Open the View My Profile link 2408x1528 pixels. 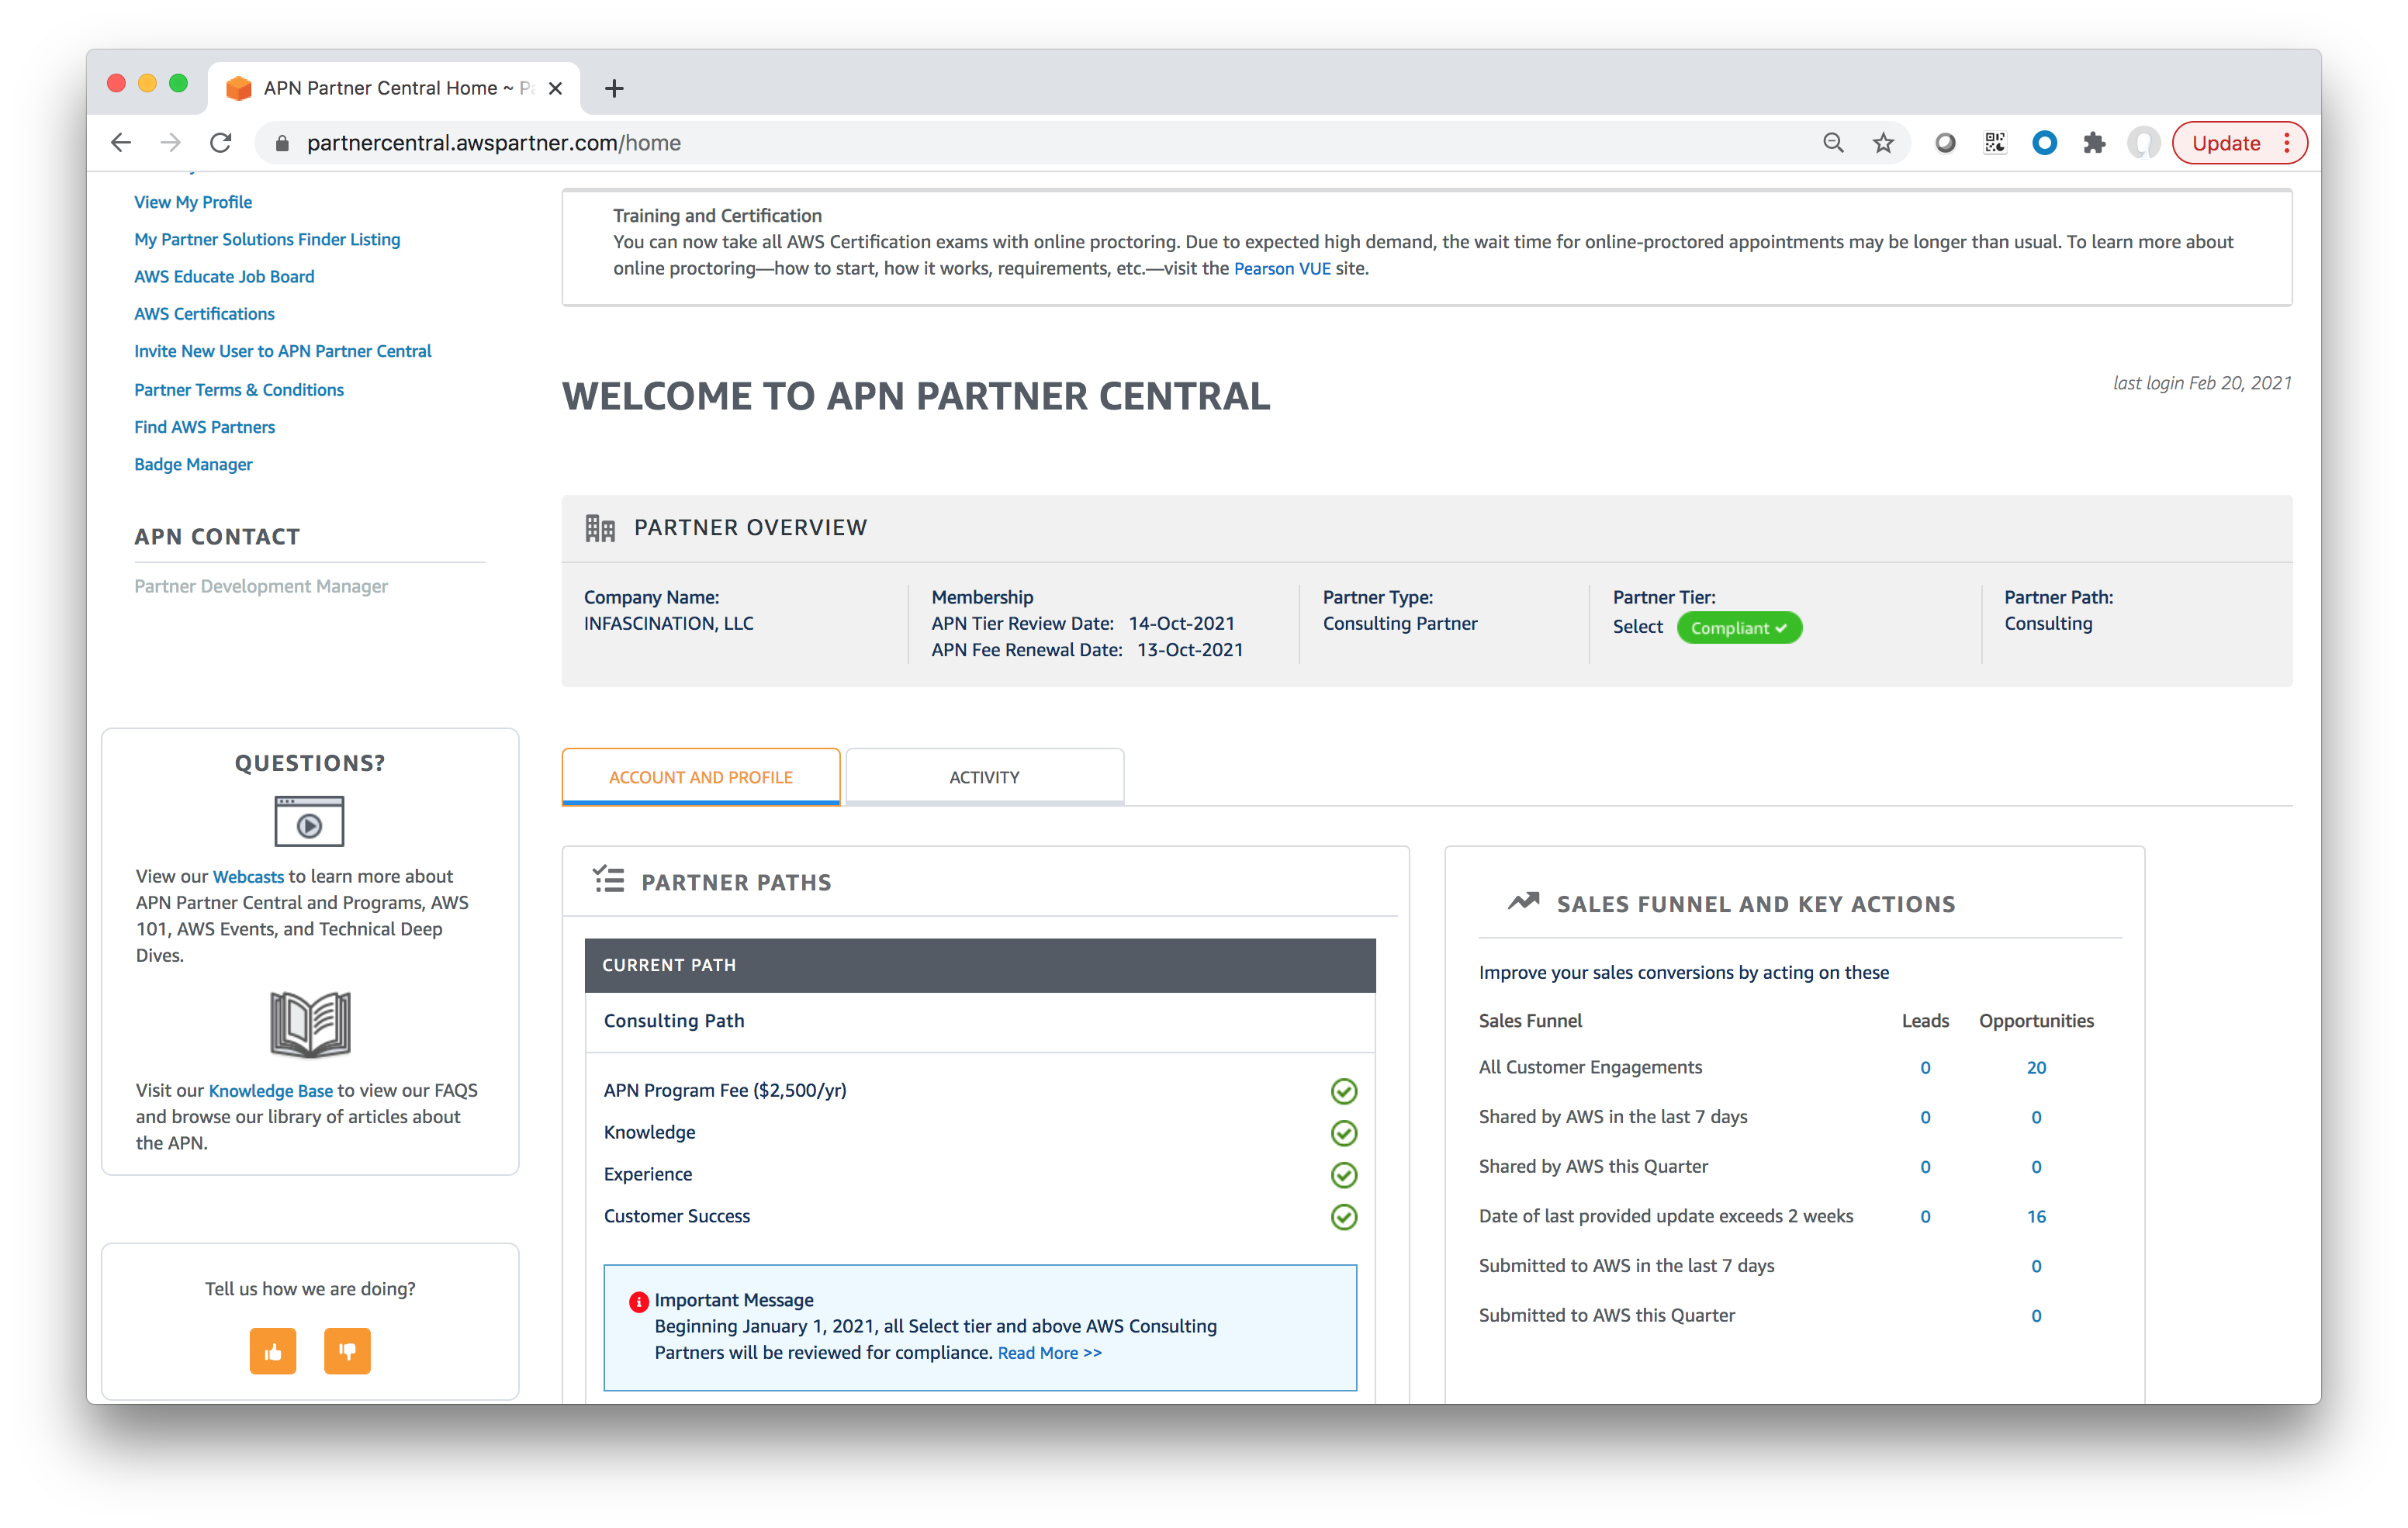(x=193, y=202)
